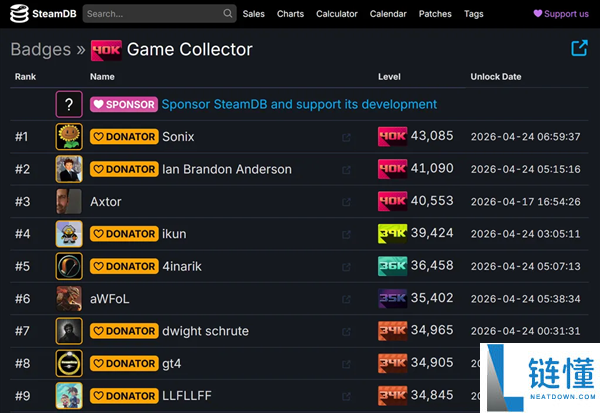This screenshot has height=413, width=600.
Task: Open the external link icon in dwight schrute's row
Action: pos(346,331)
